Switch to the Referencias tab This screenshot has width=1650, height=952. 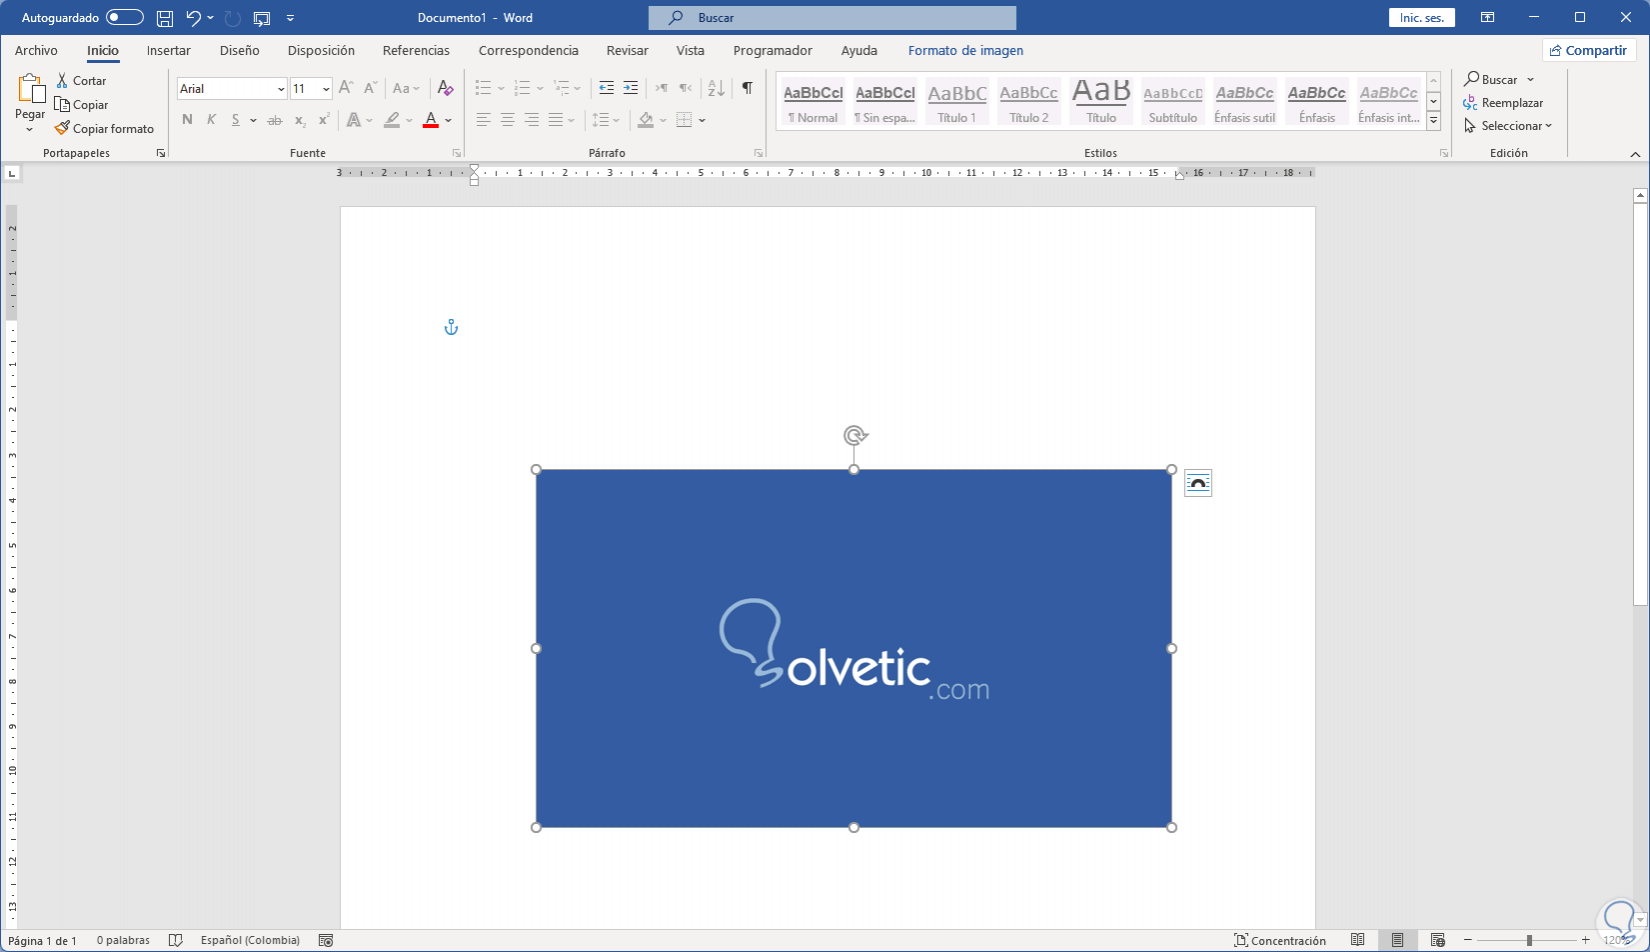tap(416, 50)
